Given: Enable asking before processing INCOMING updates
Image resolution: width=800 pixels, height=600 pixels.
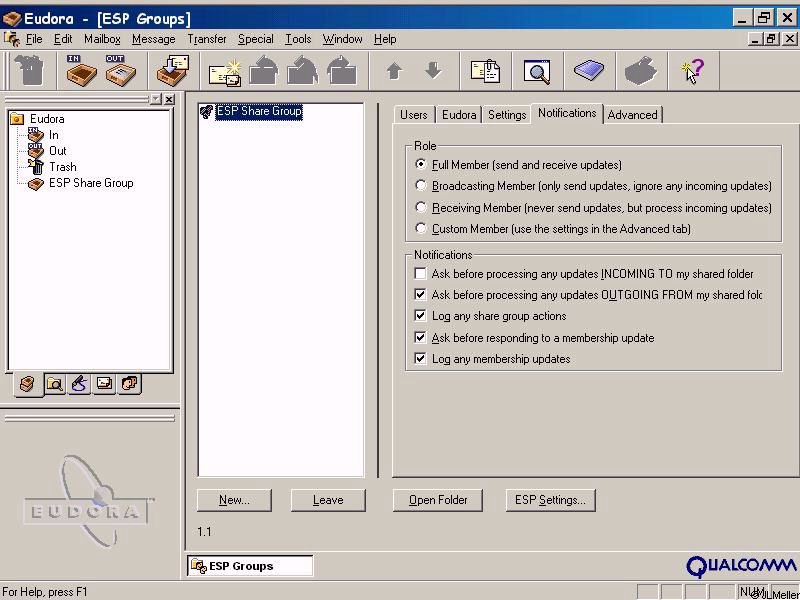Looking at the screenshot, I should [x=420, y=274].
